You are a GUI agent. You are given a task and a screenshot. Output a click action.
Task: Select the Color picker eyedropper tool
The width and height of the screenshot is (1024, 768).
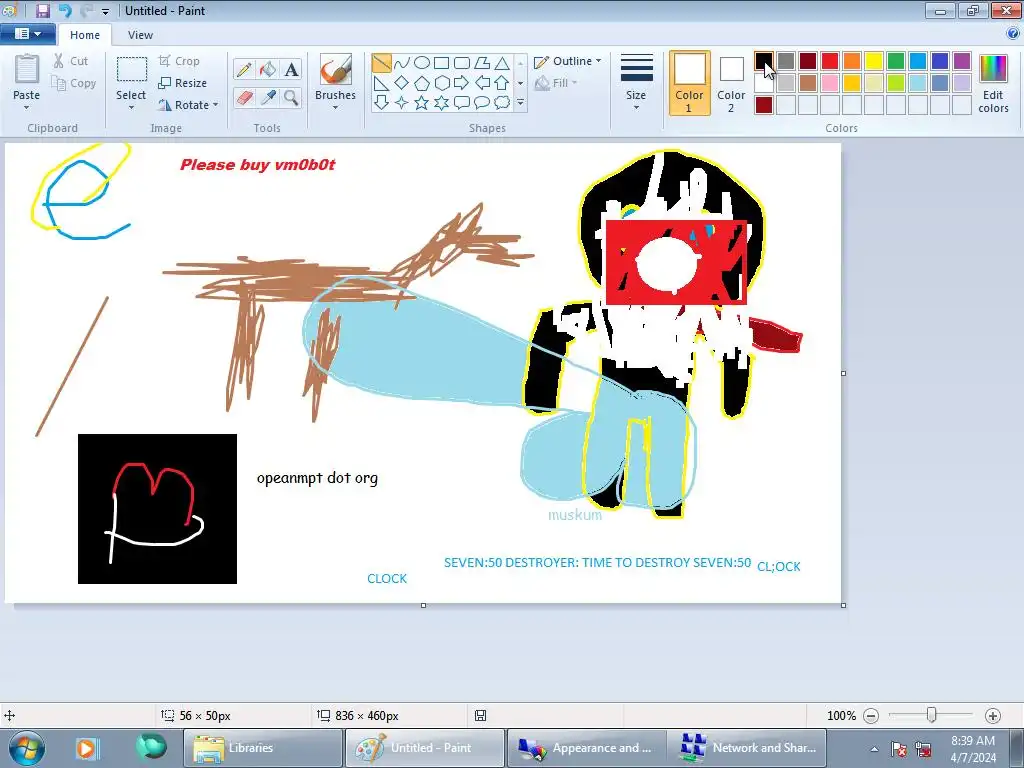[268, 98]
